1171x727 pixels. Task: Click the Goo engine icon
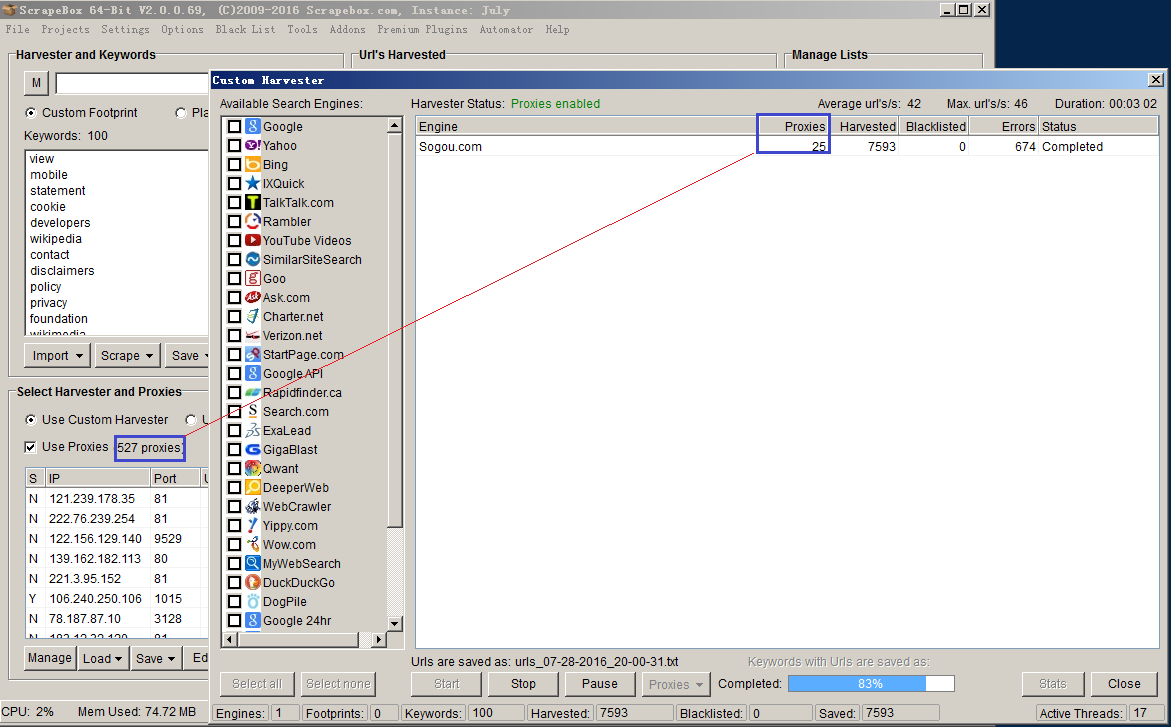(x=253, y=278)
